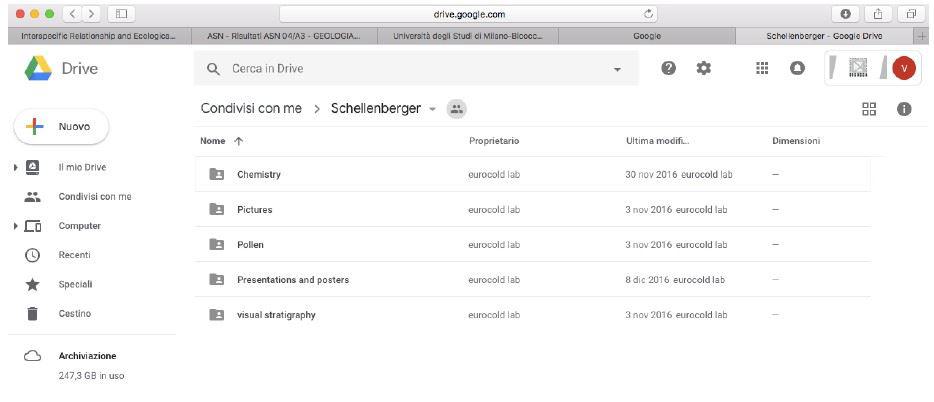Click the Nuovo button

click(x=61, y=126)
